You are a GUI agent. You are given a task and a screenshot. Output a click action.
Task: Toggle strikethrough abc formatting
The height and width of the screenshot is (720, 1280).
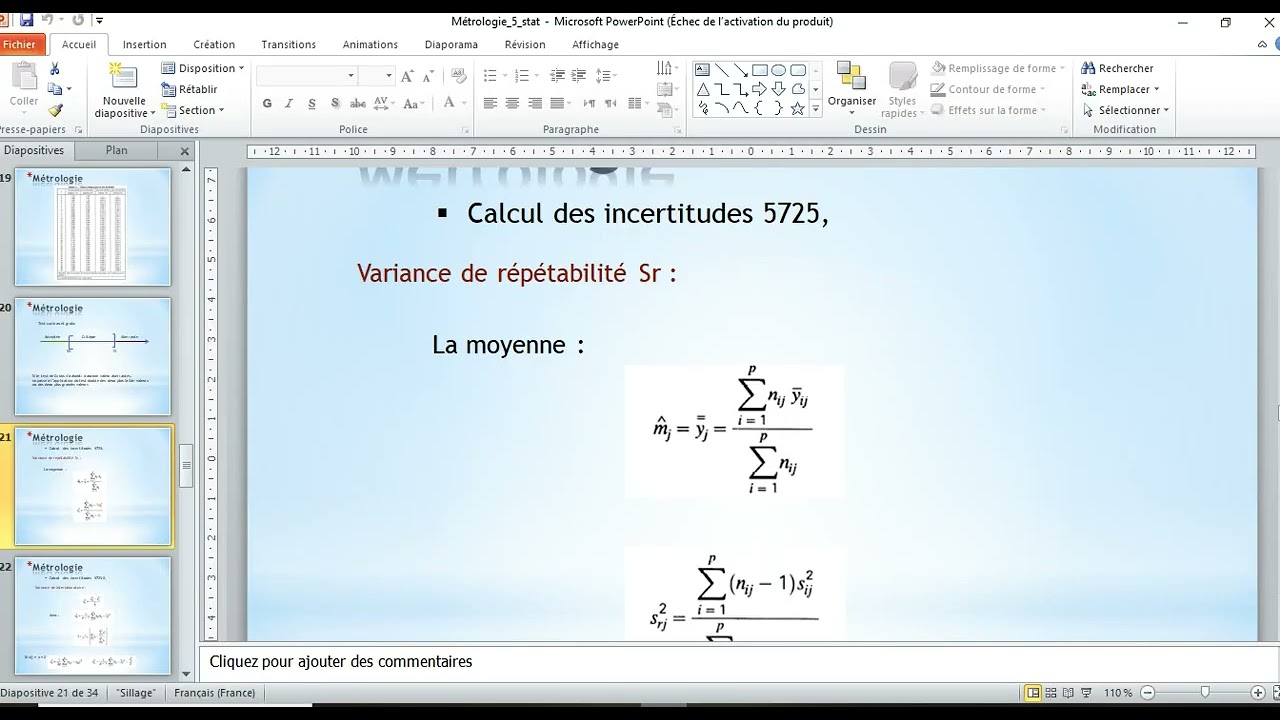pyautogui.click(x=357, y=103)
